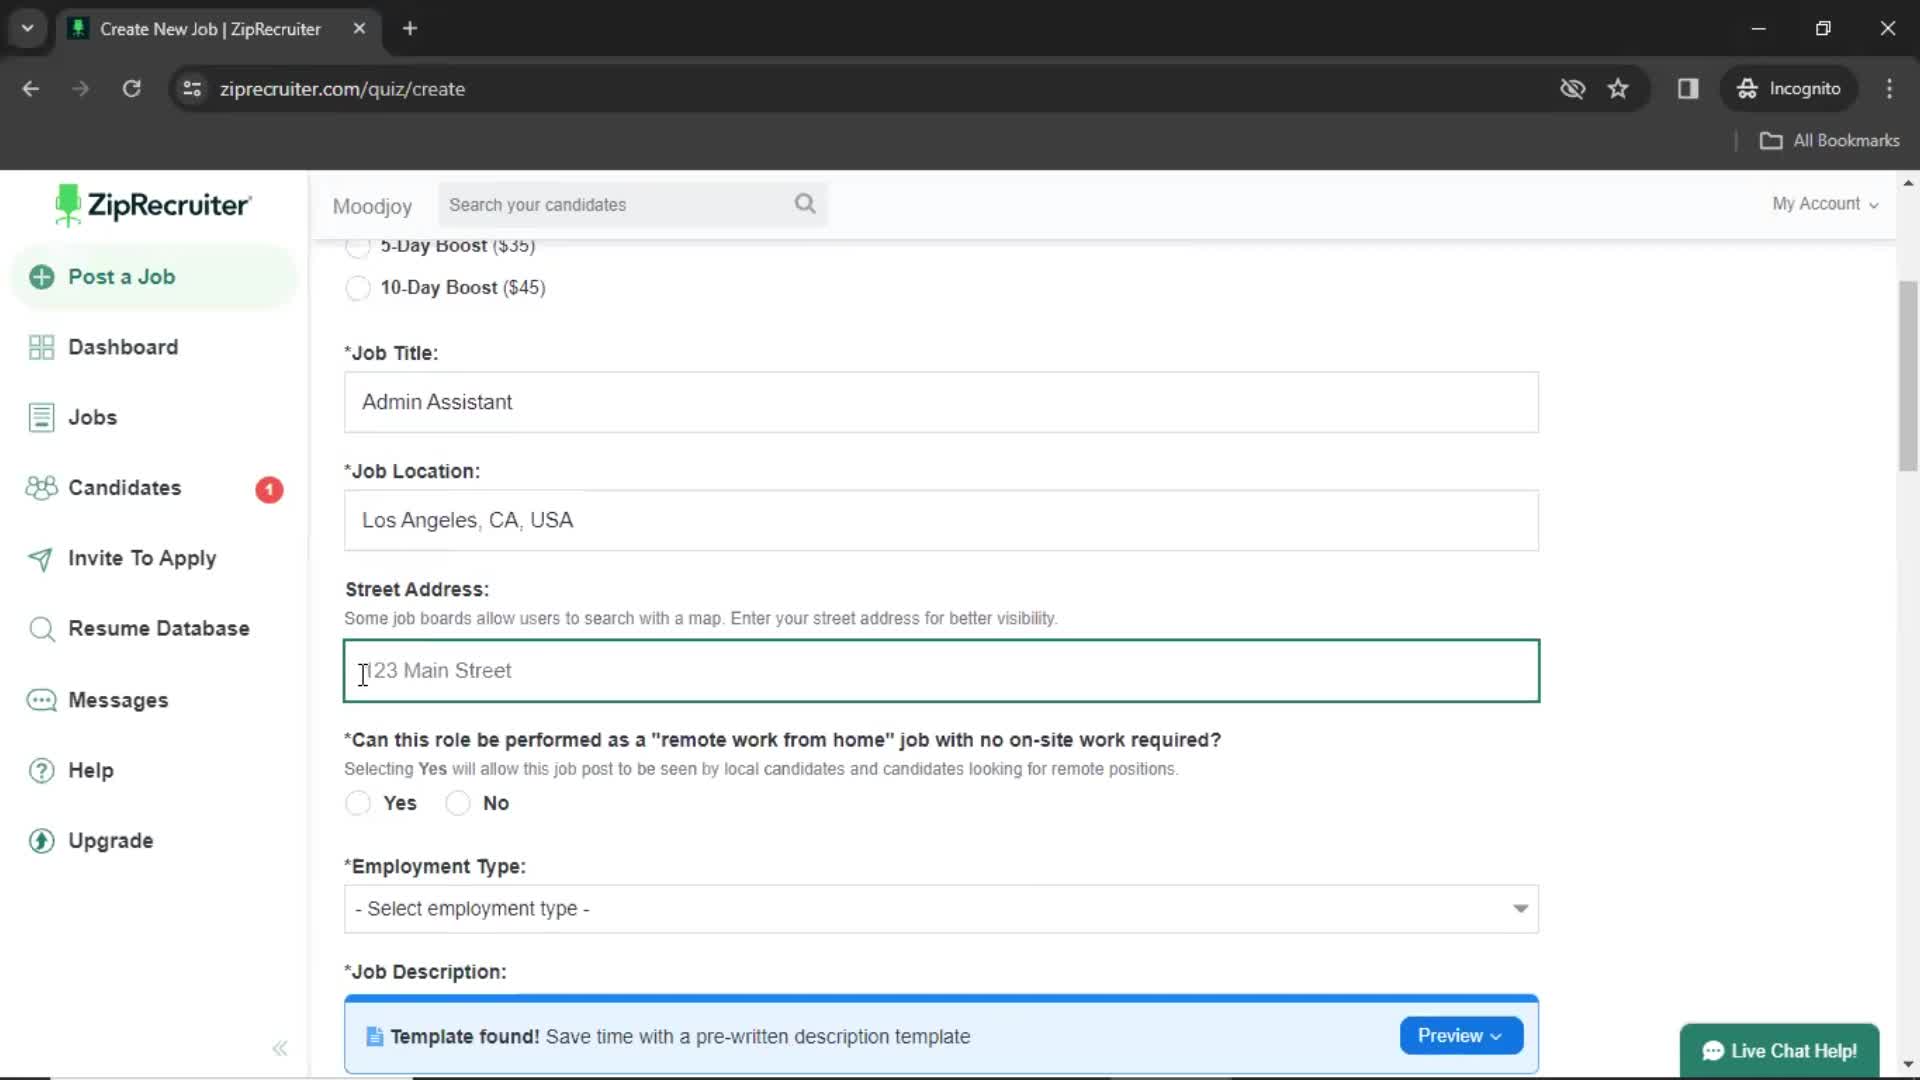Click the Help menu item
The image size is (1920, 1080).
[x=90, y=770]
